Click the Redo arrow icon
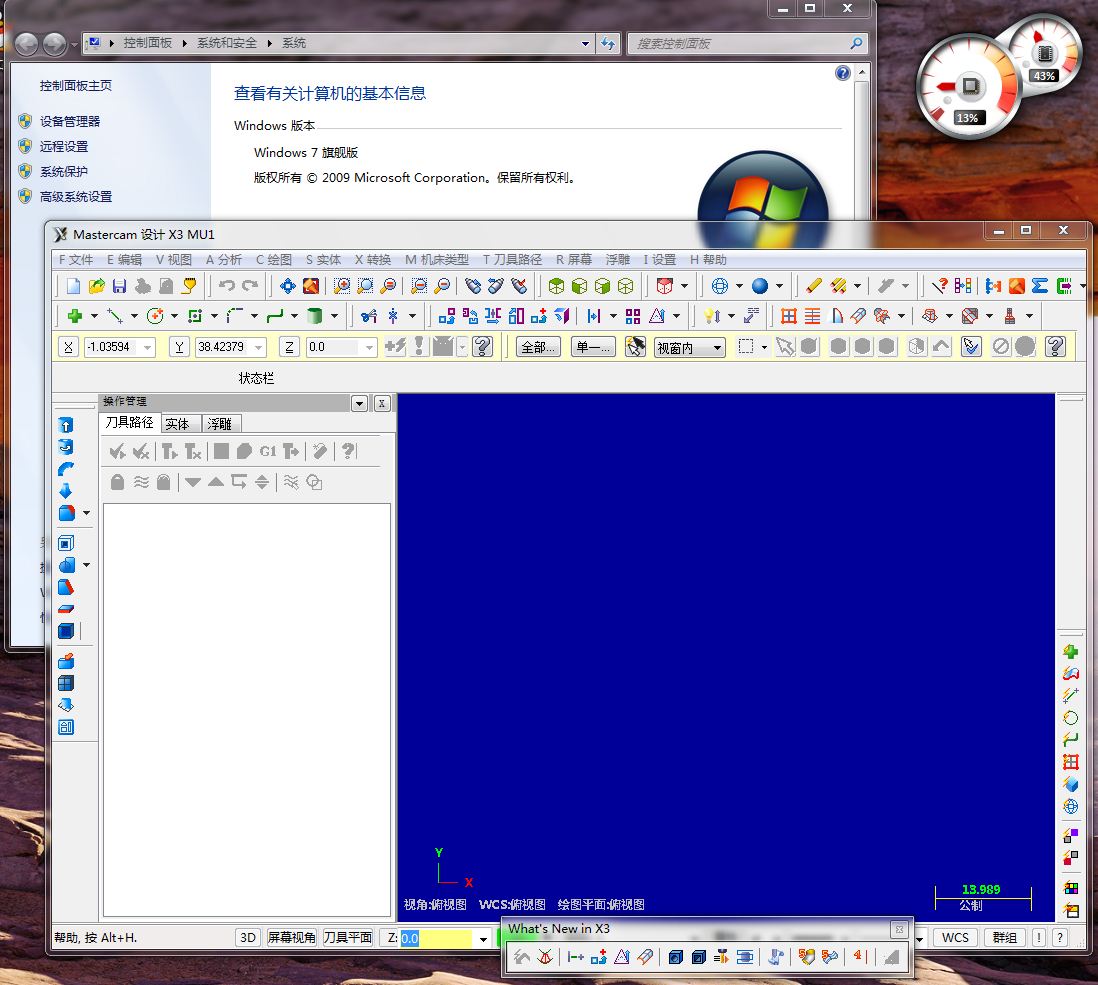The width and height of the screenshot is (1098, 985). point(250,286)
